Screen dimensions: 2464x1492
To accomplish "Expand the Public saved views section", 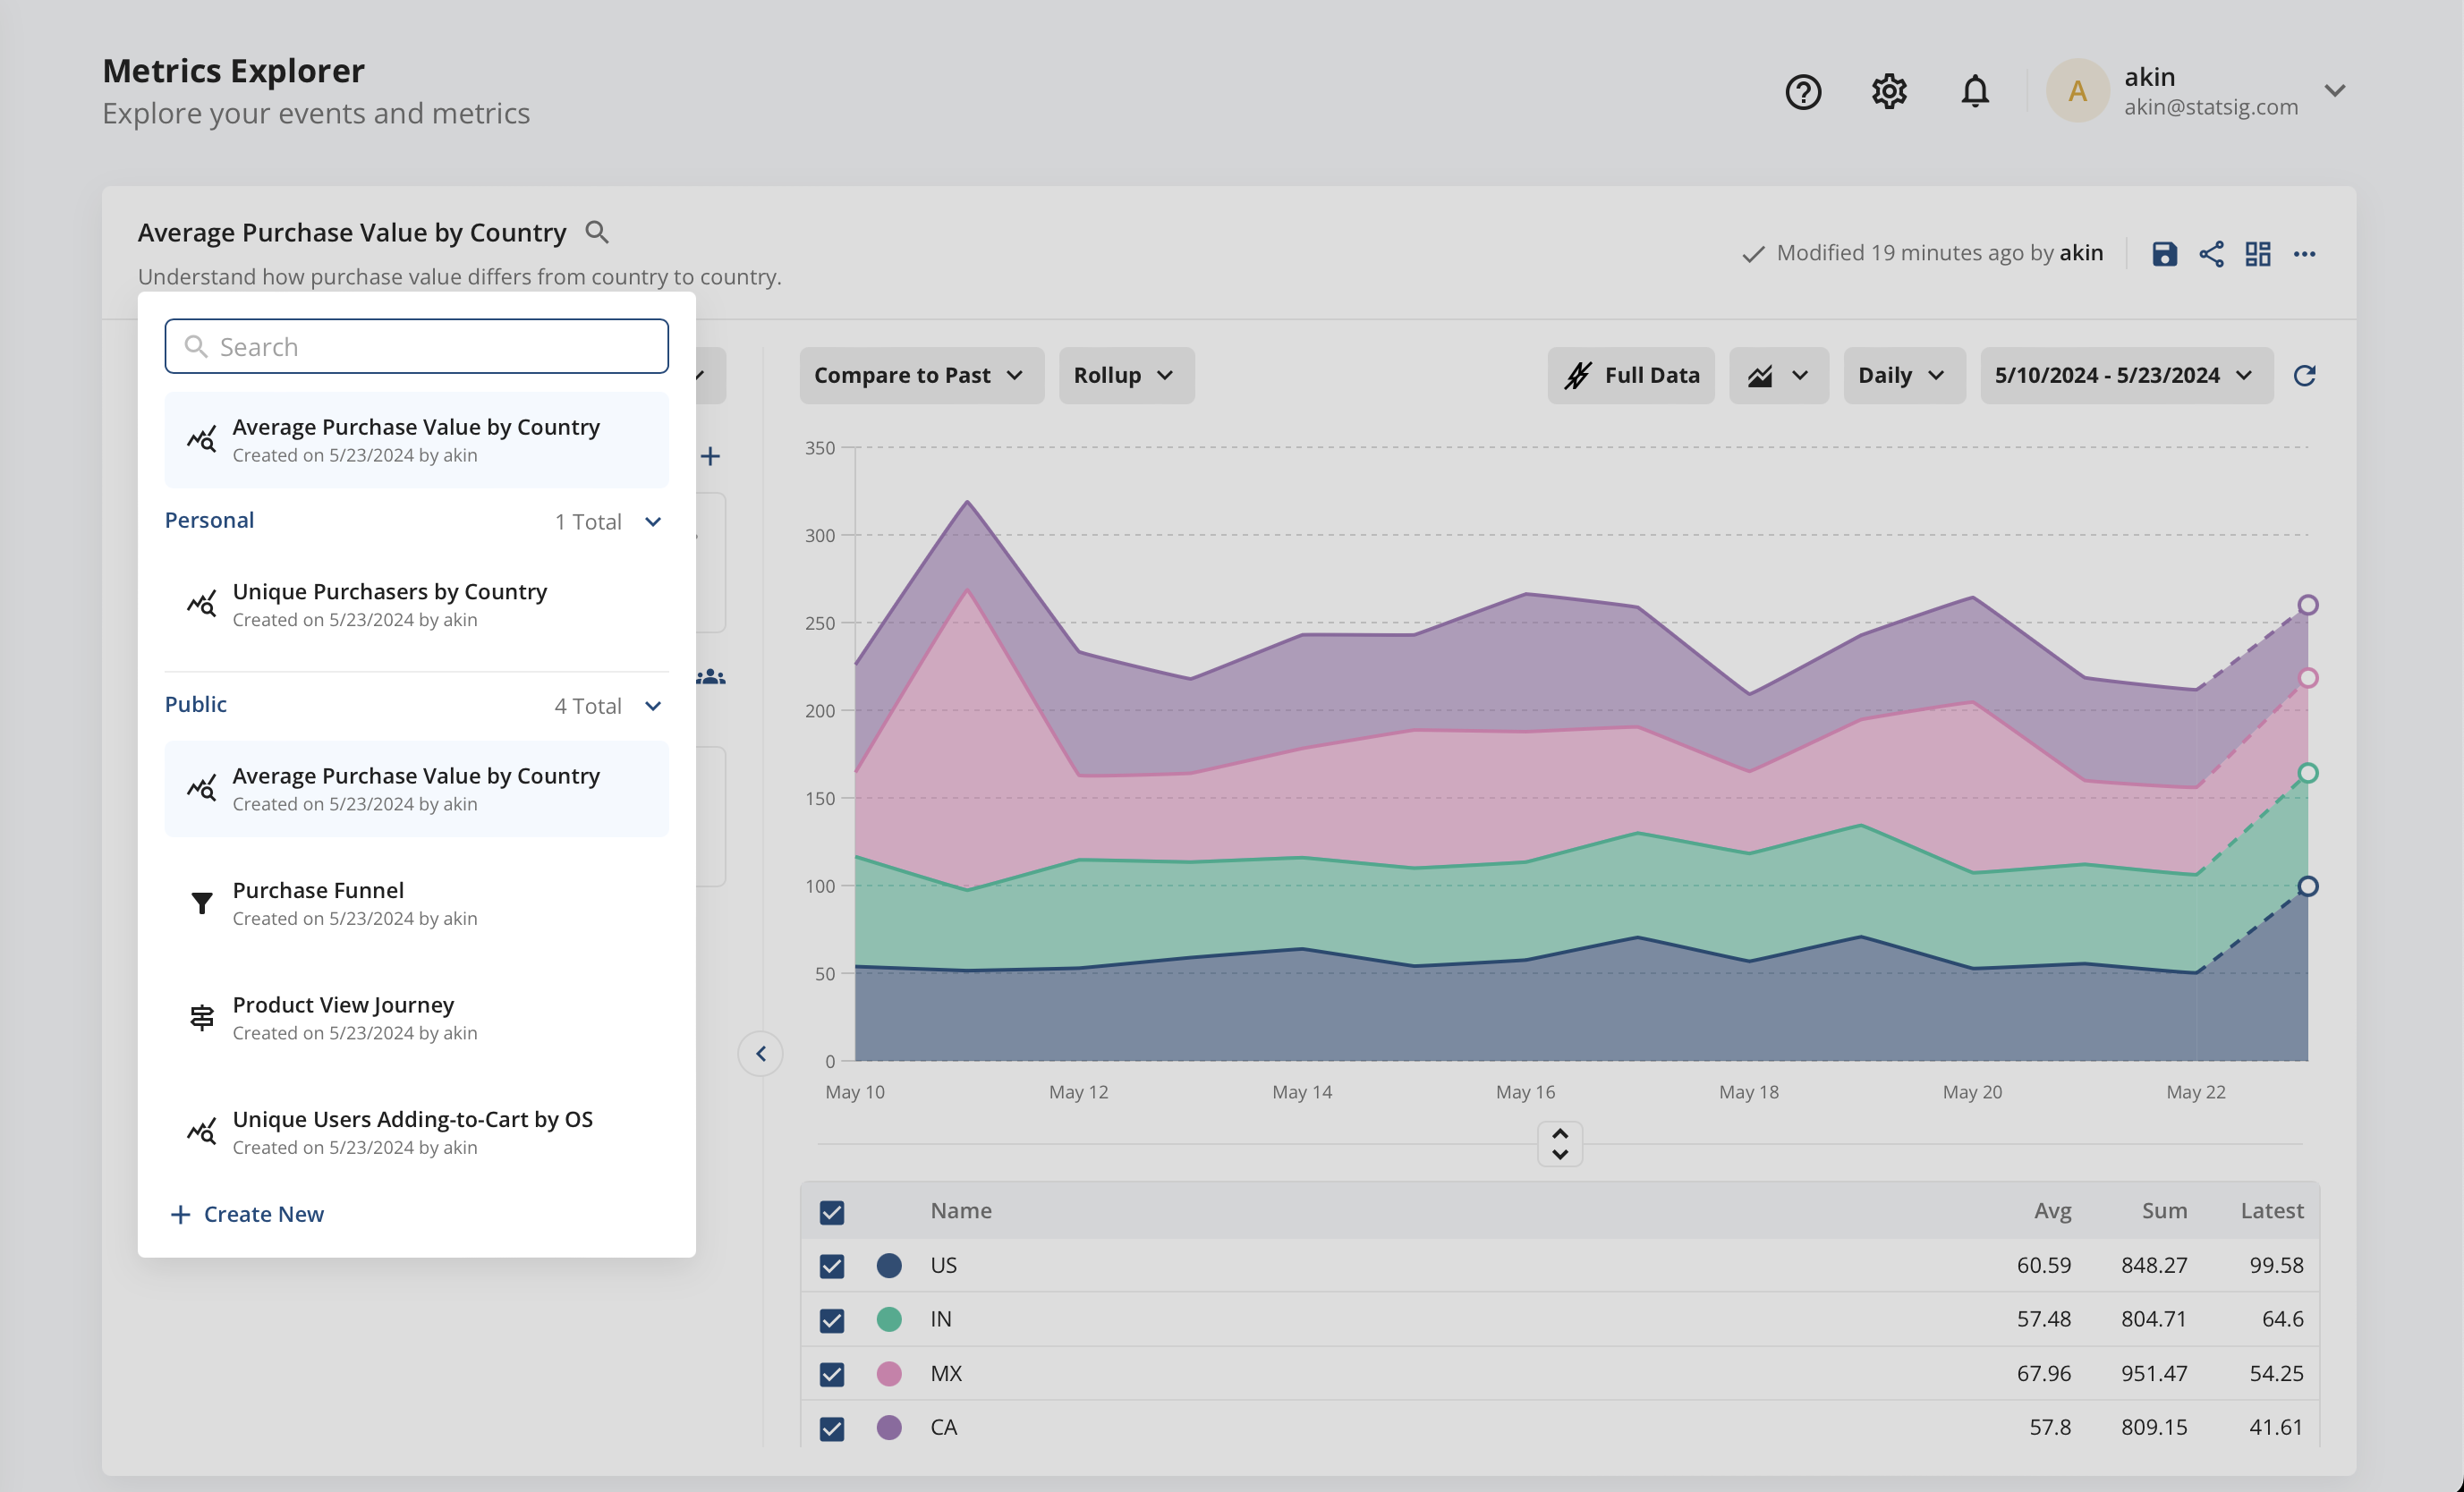I will click(x=651, y=704).
